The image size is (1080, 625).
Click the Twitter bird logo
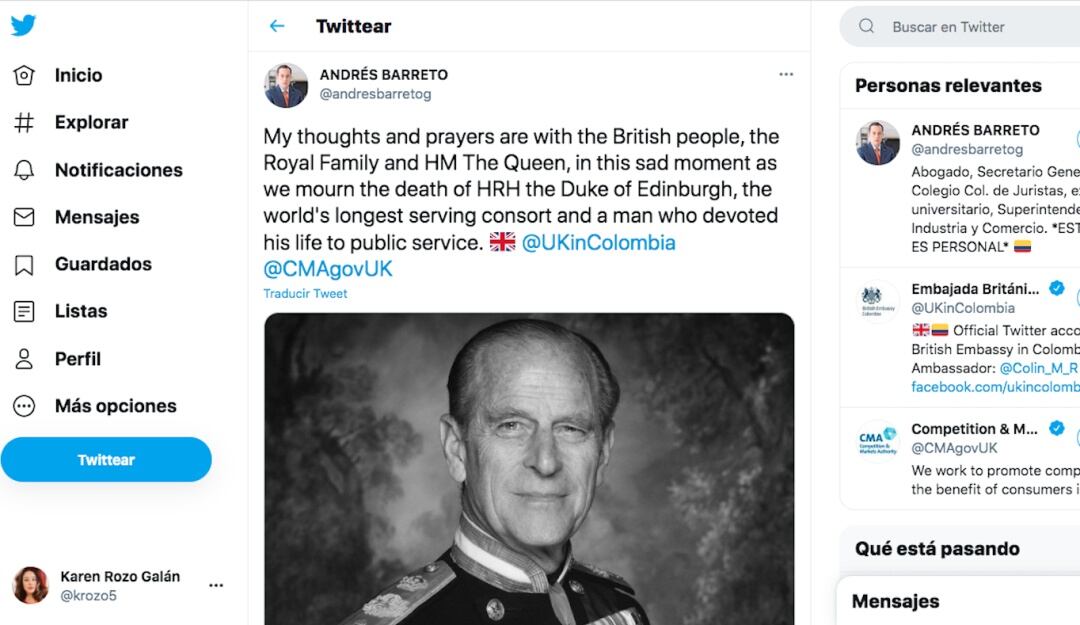(x=24, y=26)
